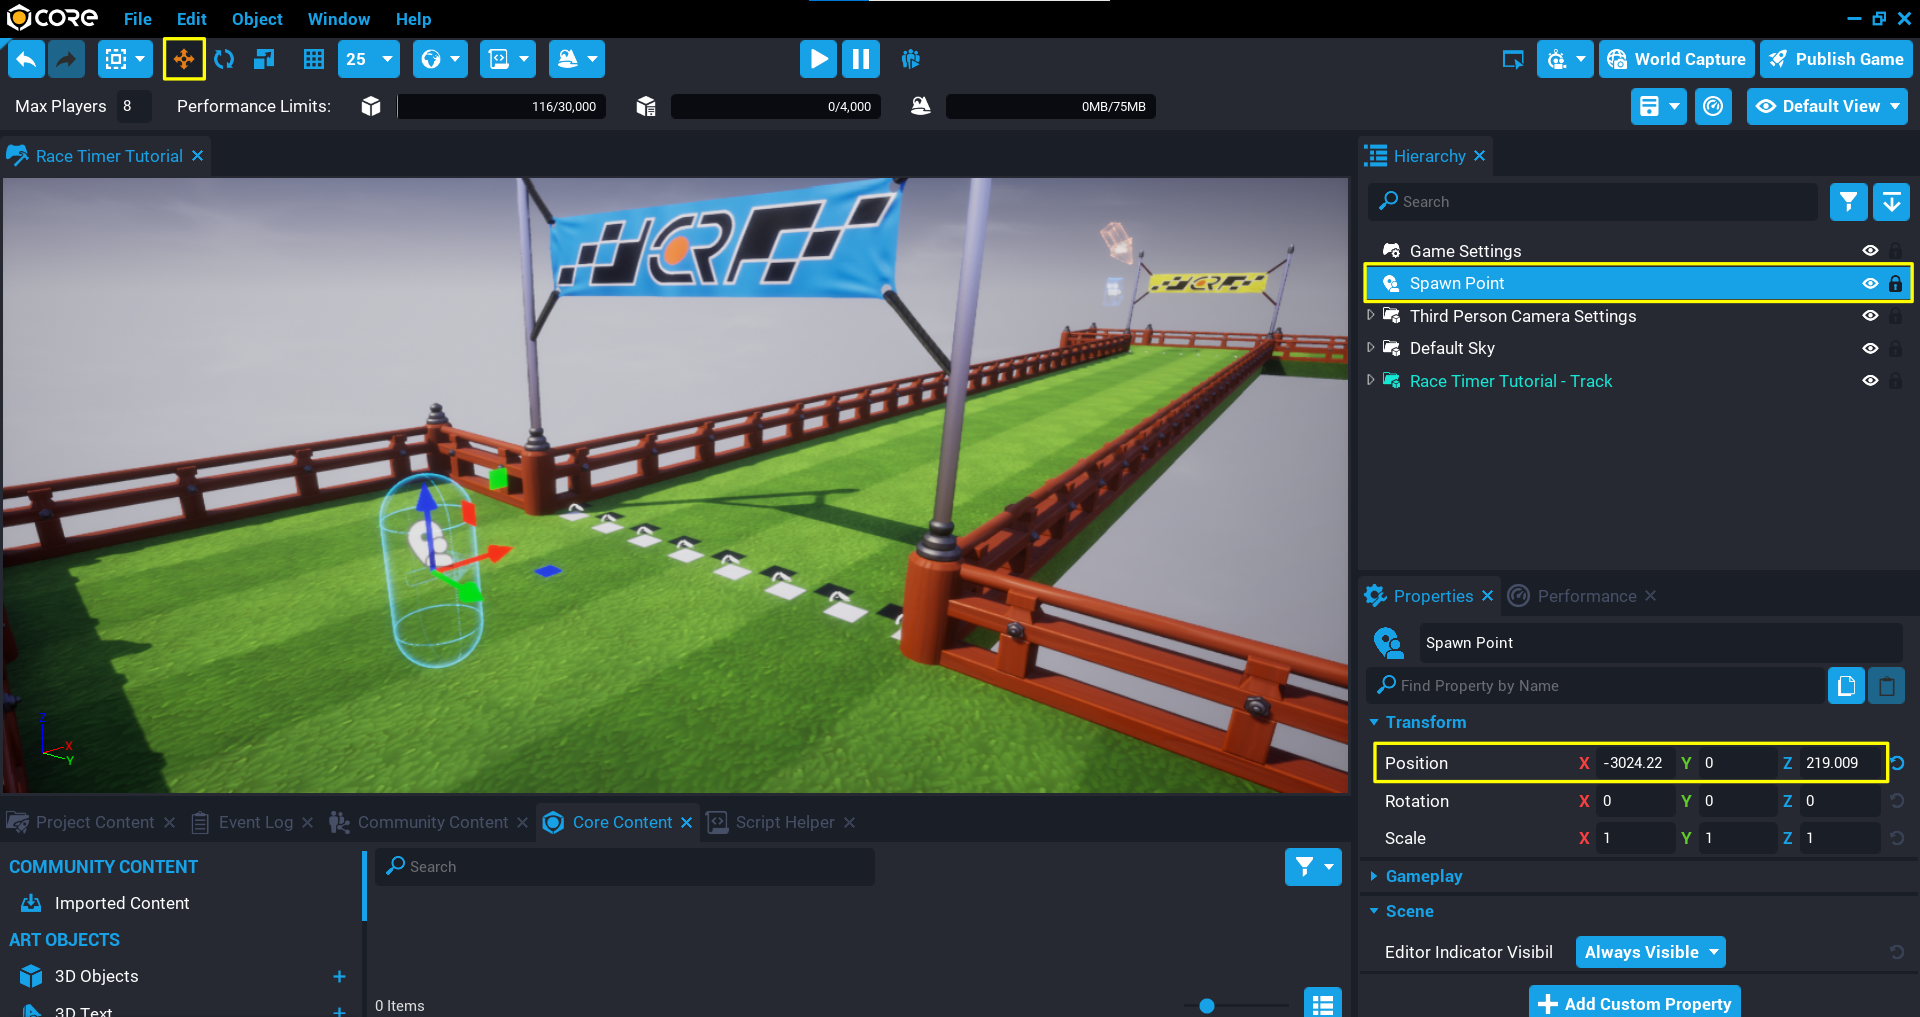
Task: Expand the Gameplay properties section
Action: pyautogui.click(x=1423, y=876)
